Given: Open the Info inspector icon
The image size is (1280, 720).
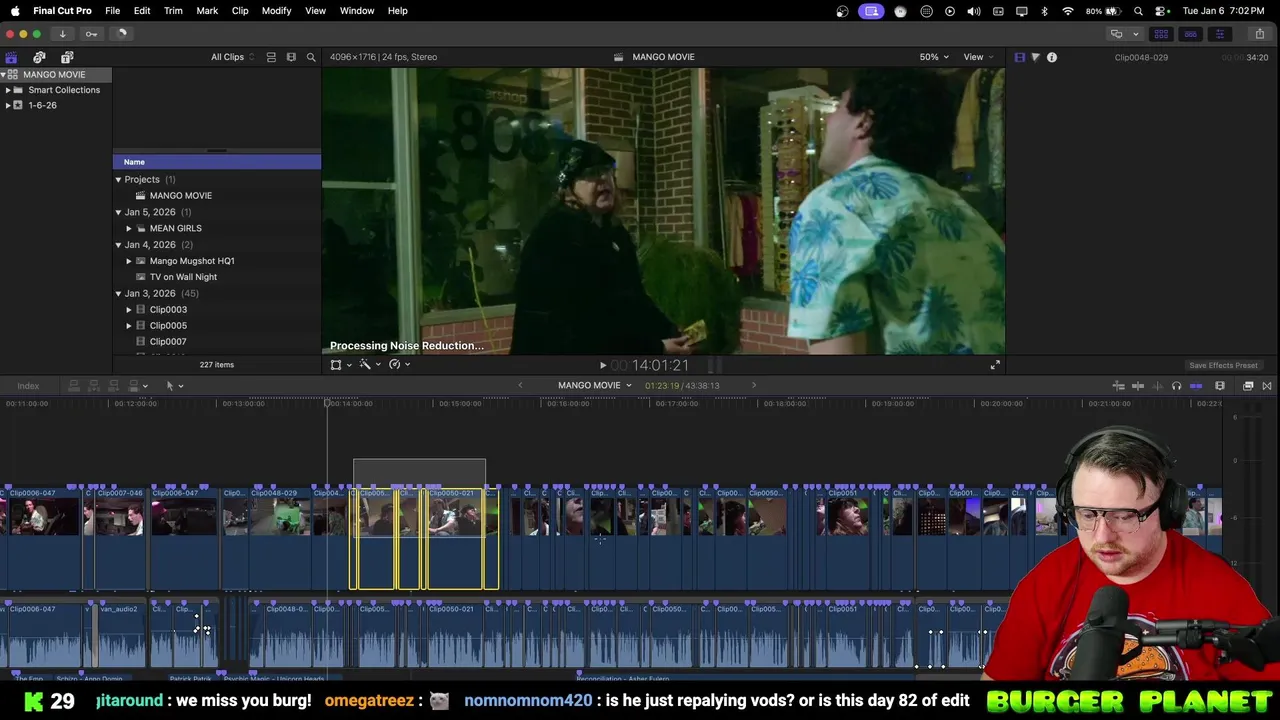Looking at the screenshot, I should click(x=1052, y=57).
